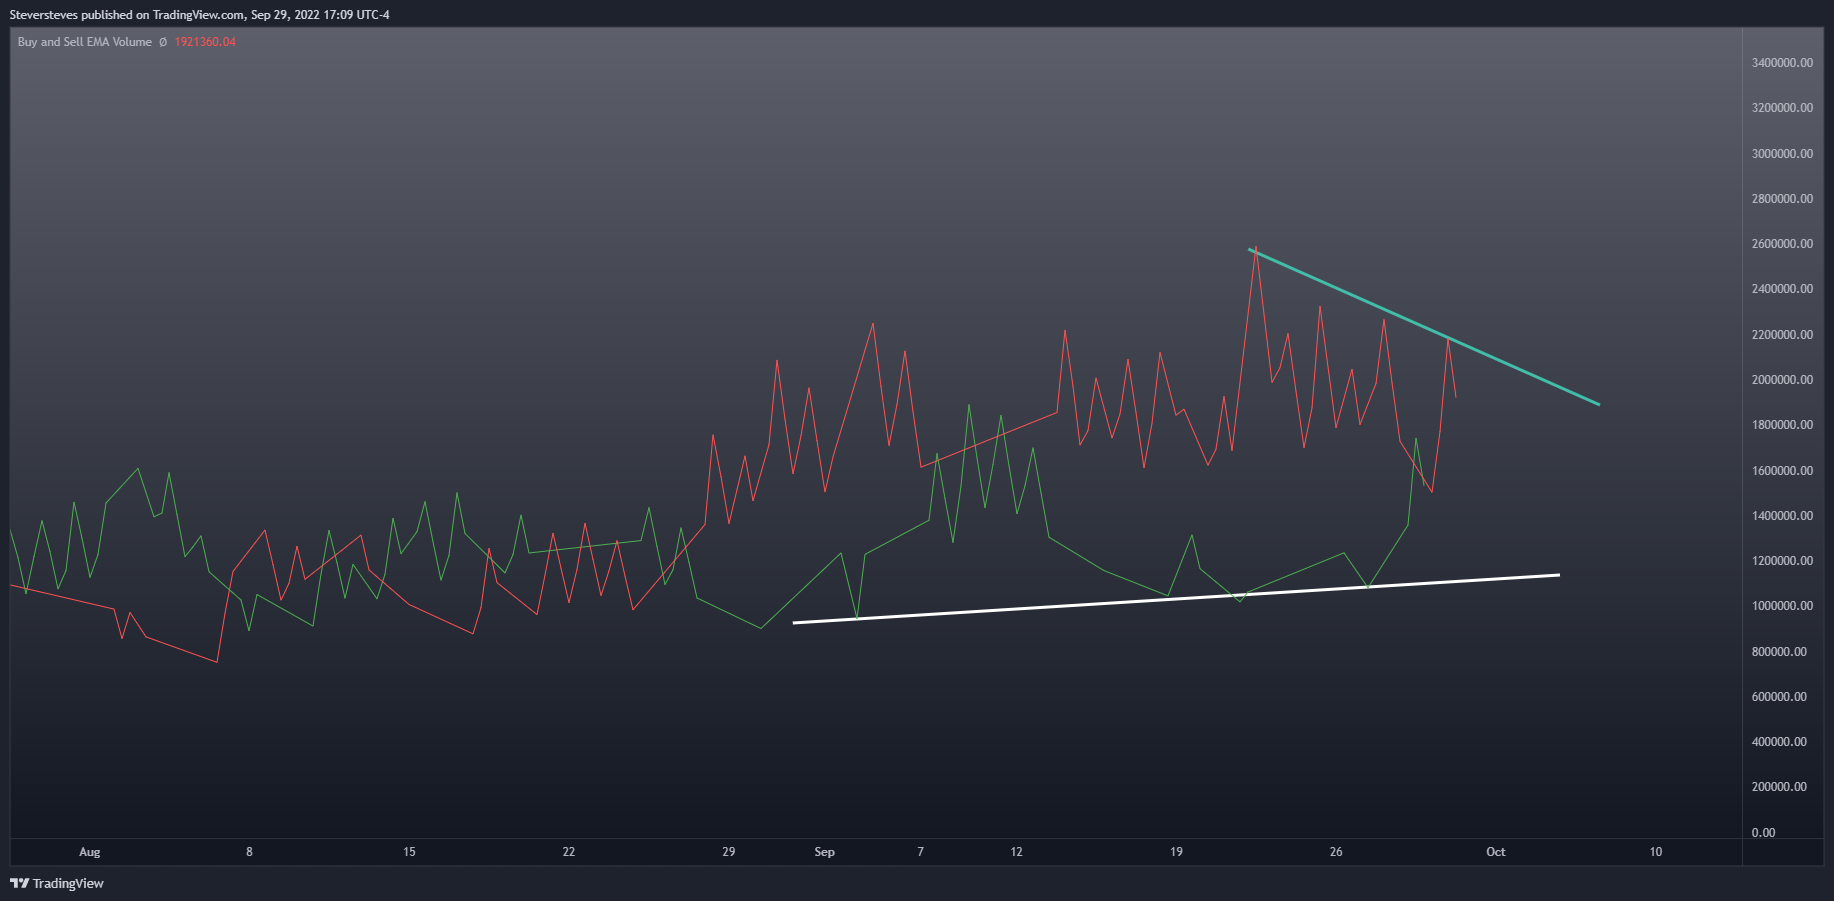This screenshot has height=901, width=1834.
Task: Click the 29 date label on time axis
Action: coord(729,852)
